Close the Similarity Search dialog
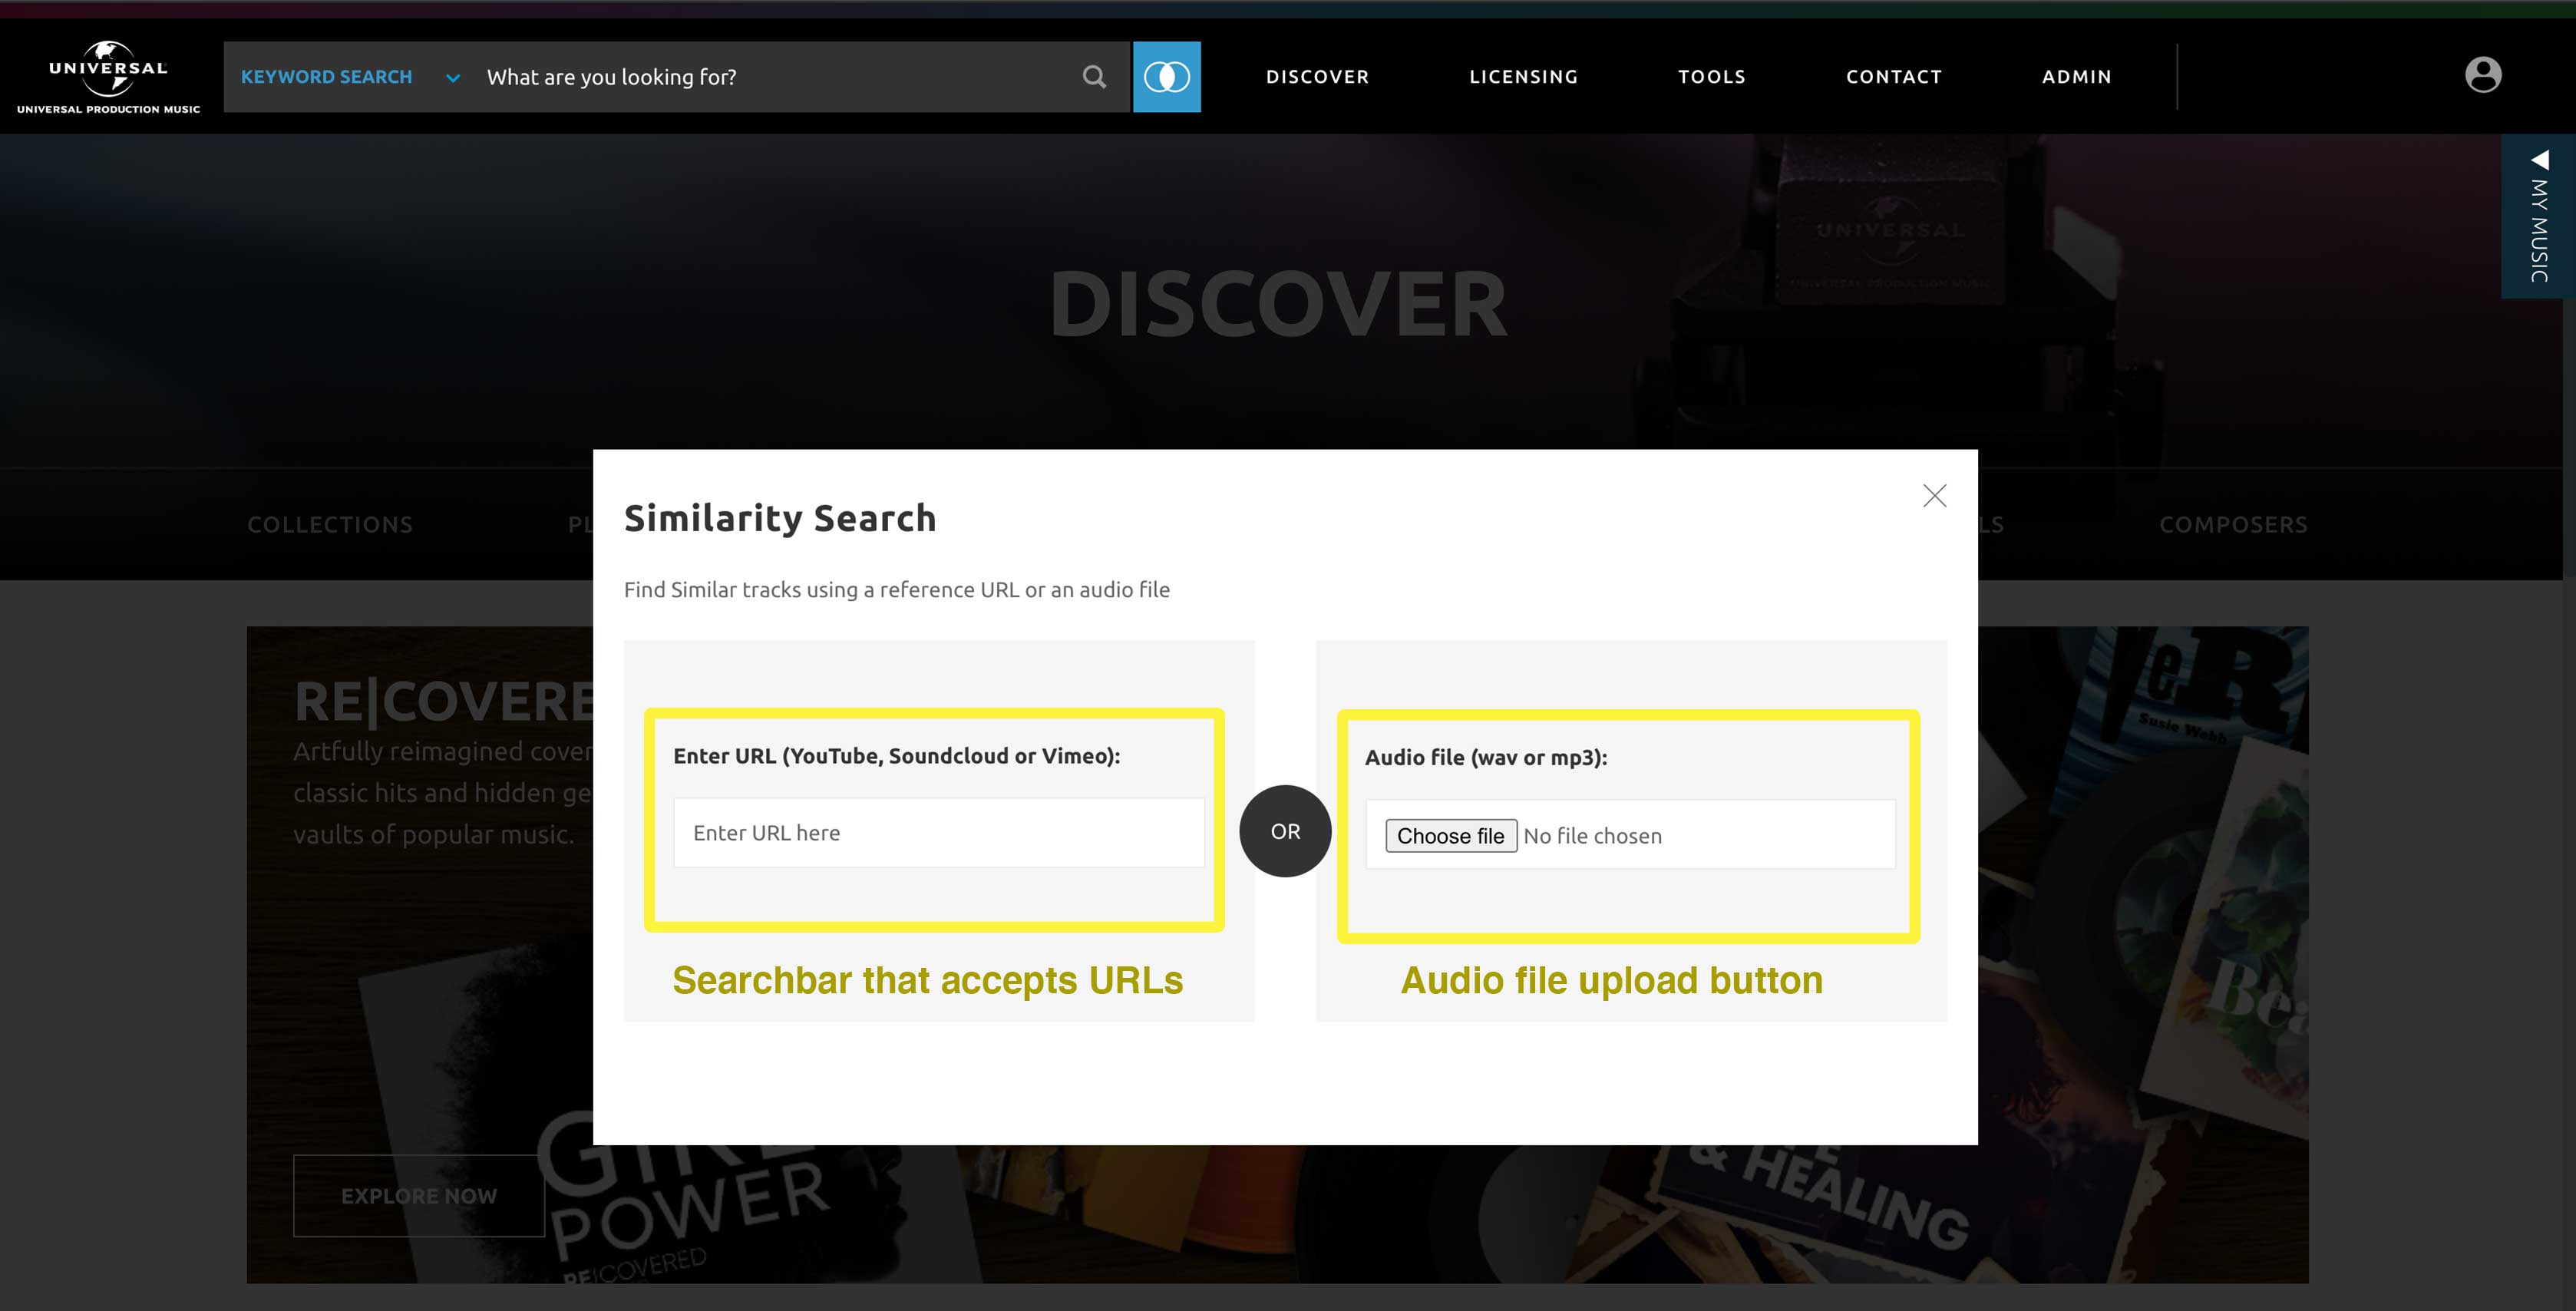 coord(1934,496)
